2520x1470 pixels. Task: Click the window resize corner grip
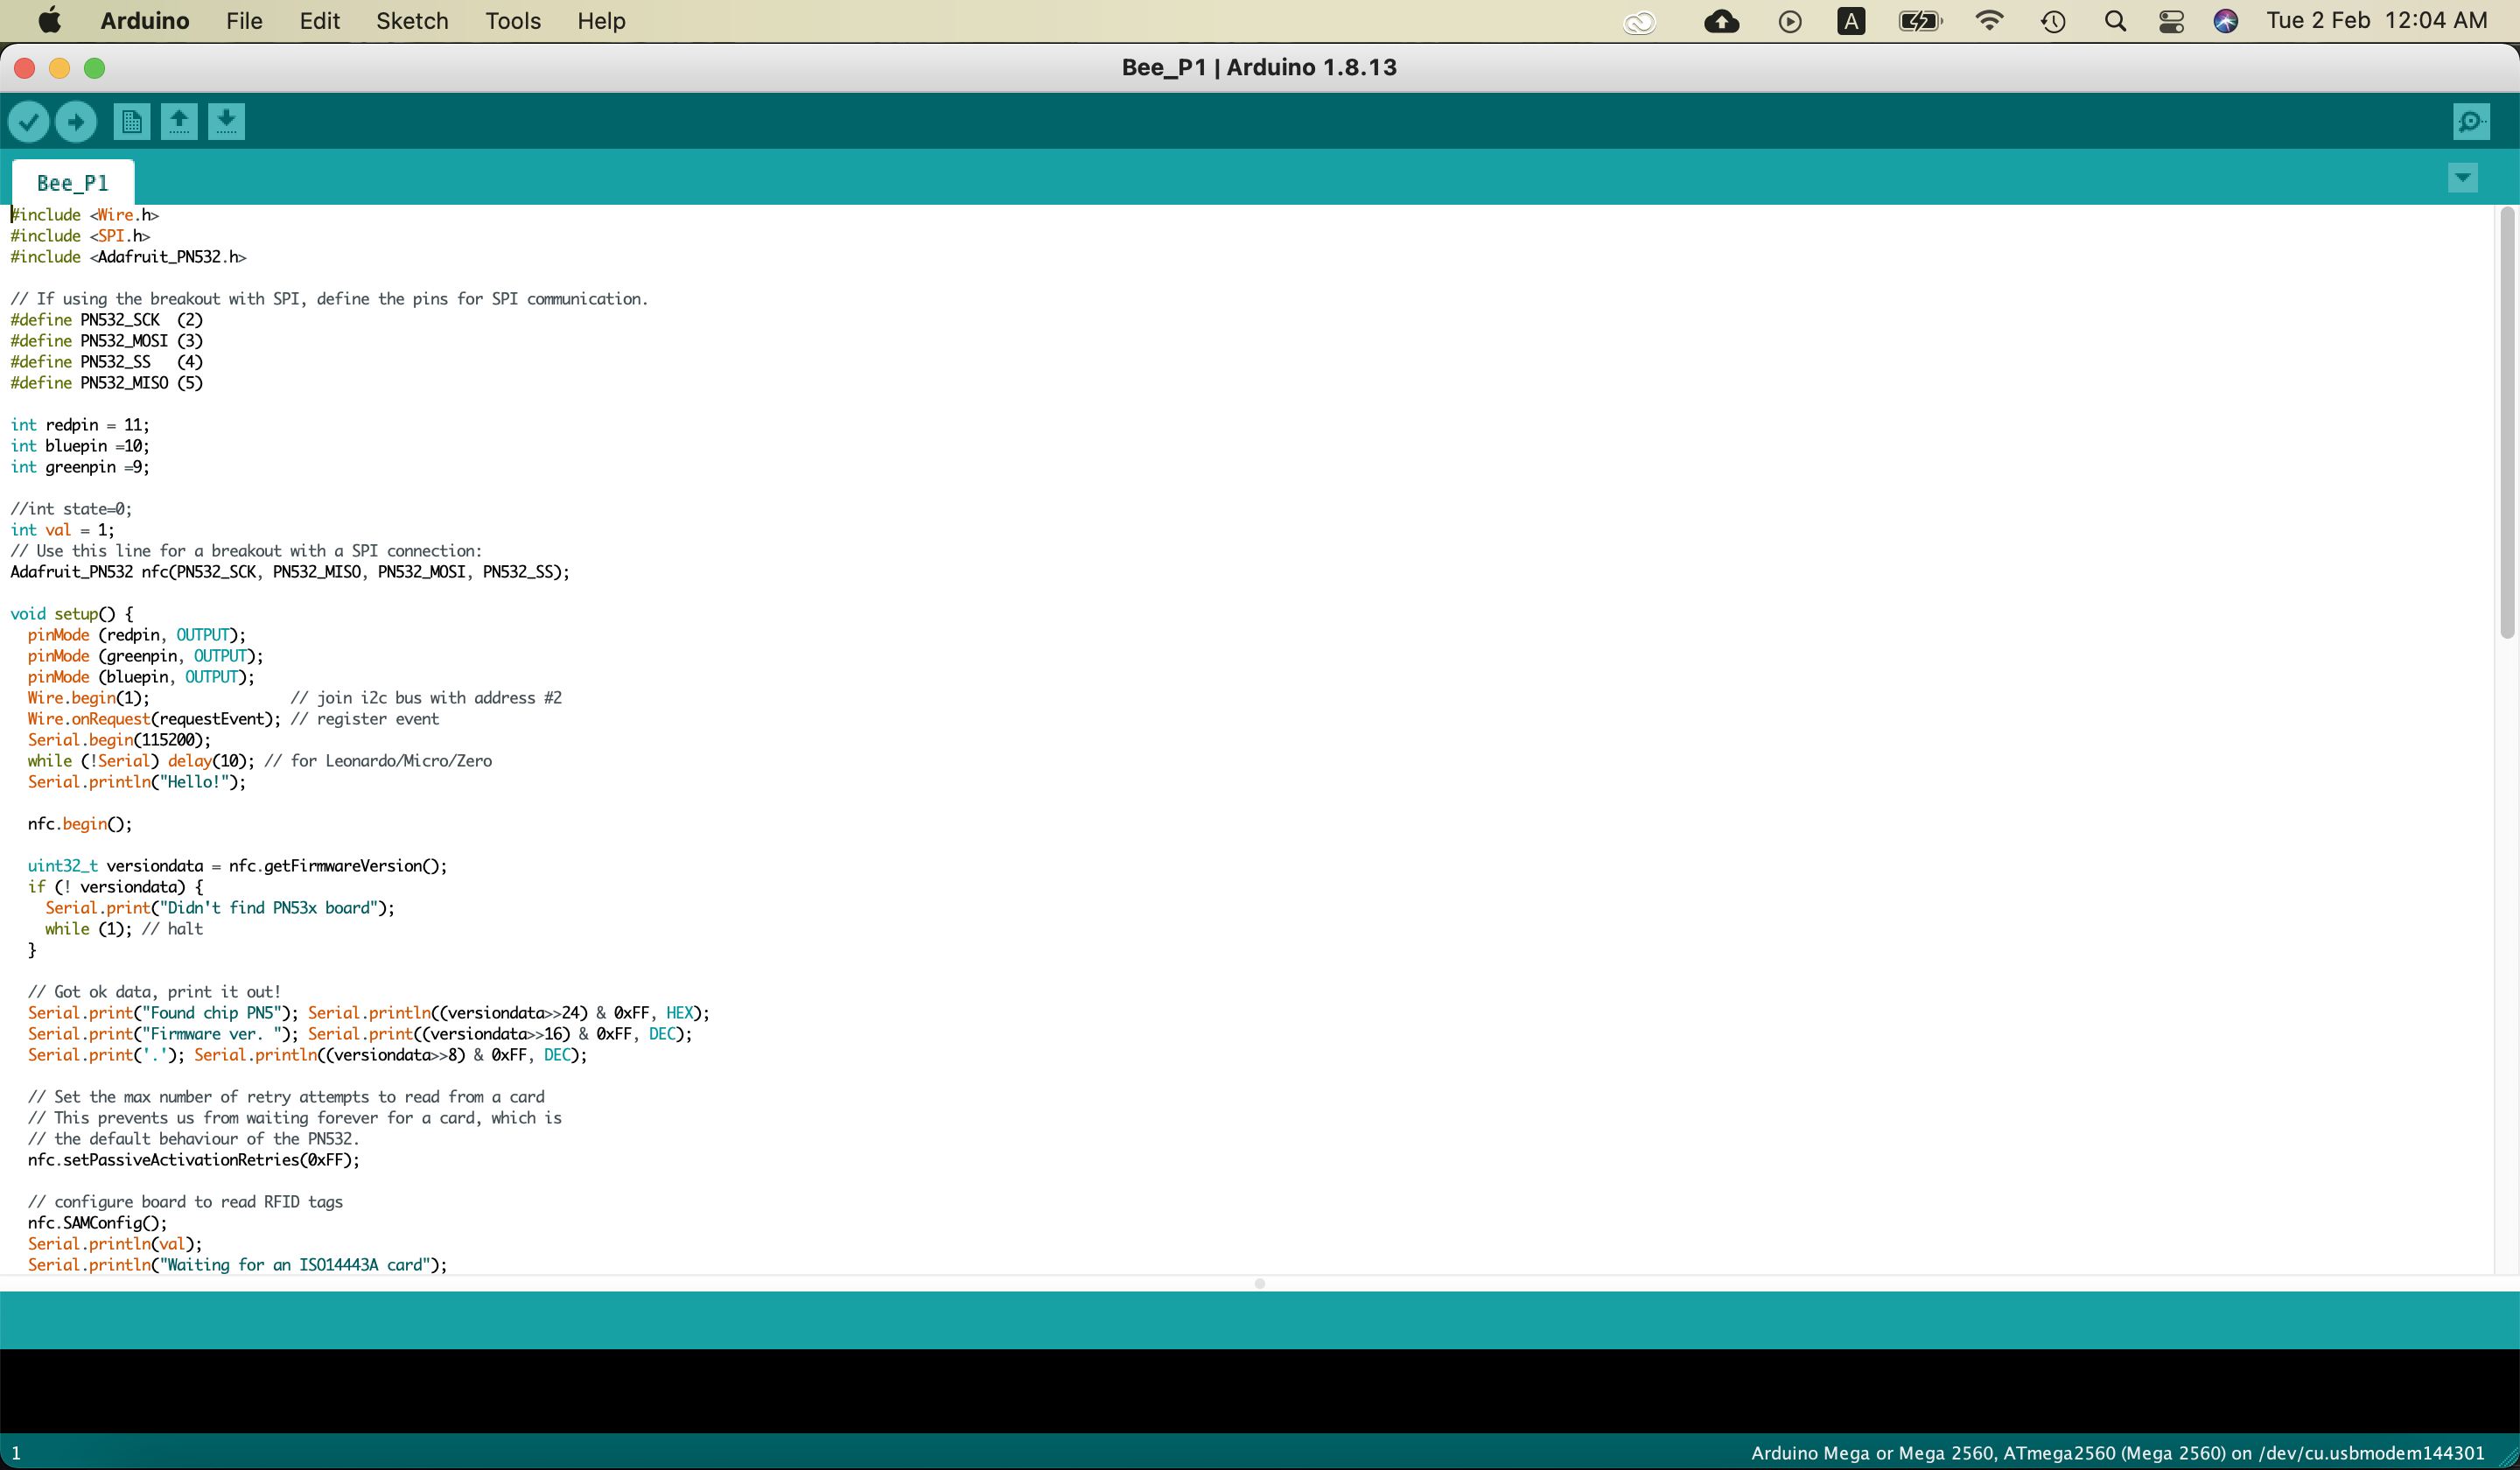click(2507, 1458)
